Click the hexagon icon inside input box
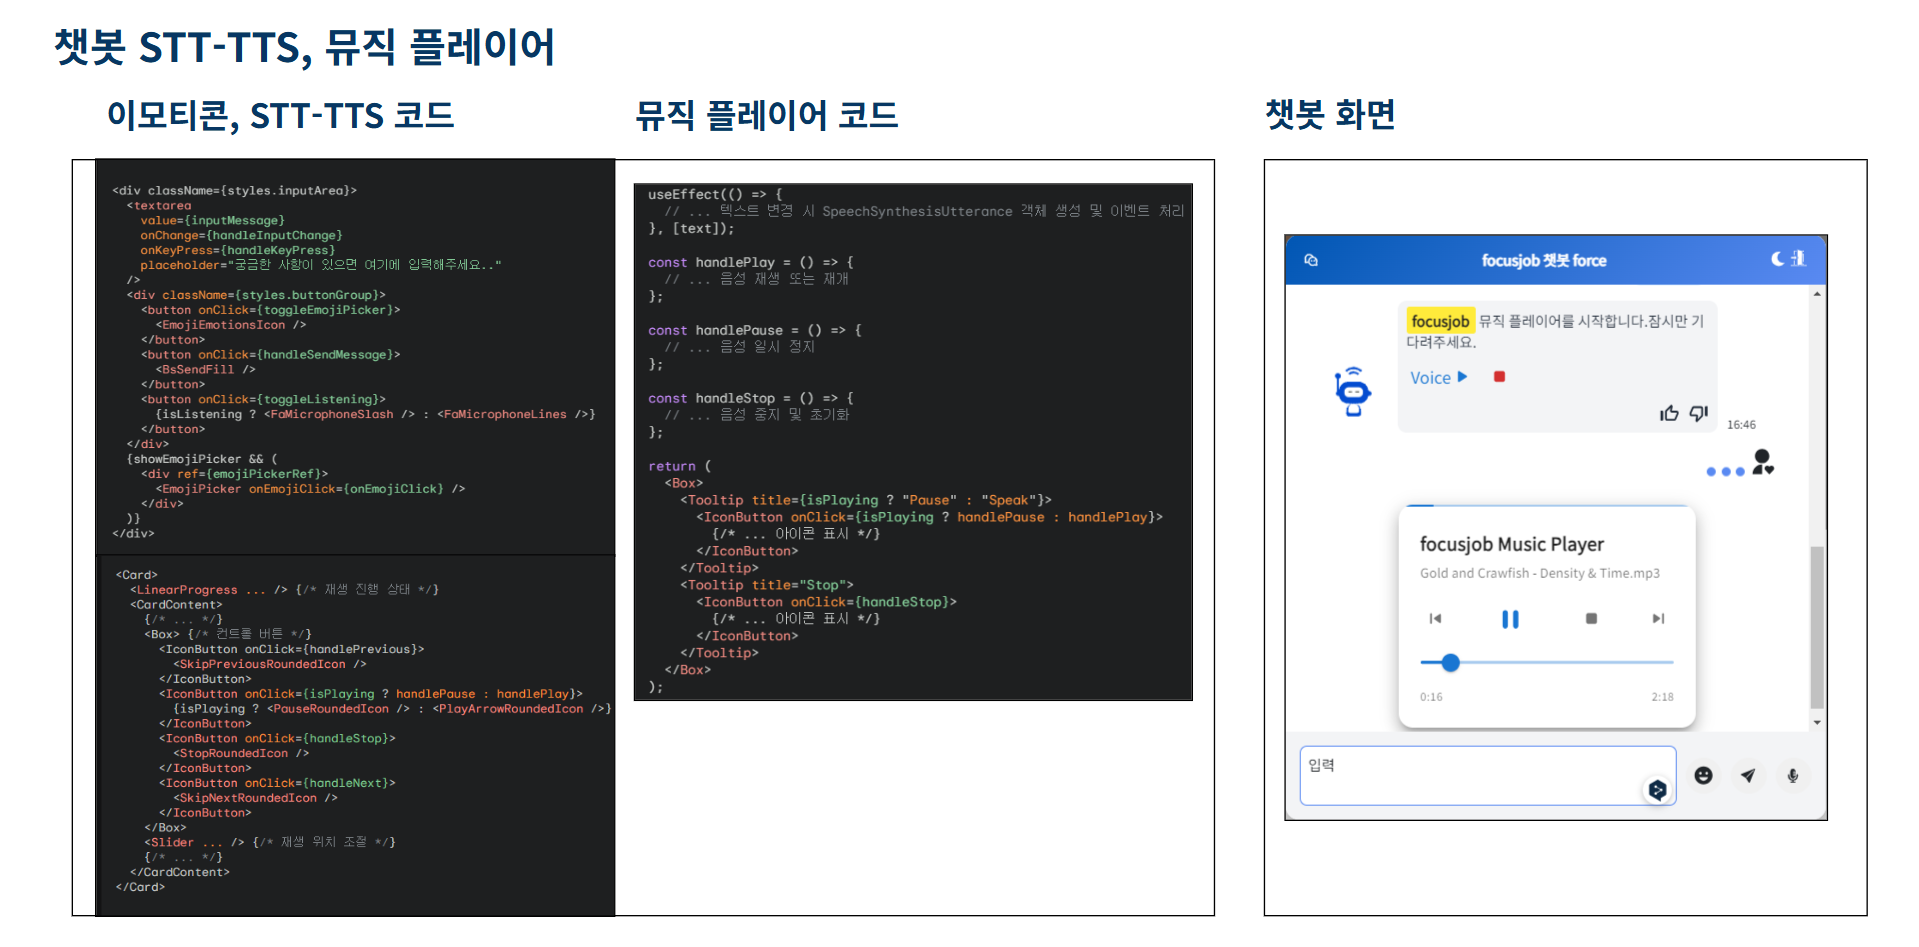Image resolution: width=1919 pixels, height=947 pixels. pyautogui.click(x=1657, y=790)
